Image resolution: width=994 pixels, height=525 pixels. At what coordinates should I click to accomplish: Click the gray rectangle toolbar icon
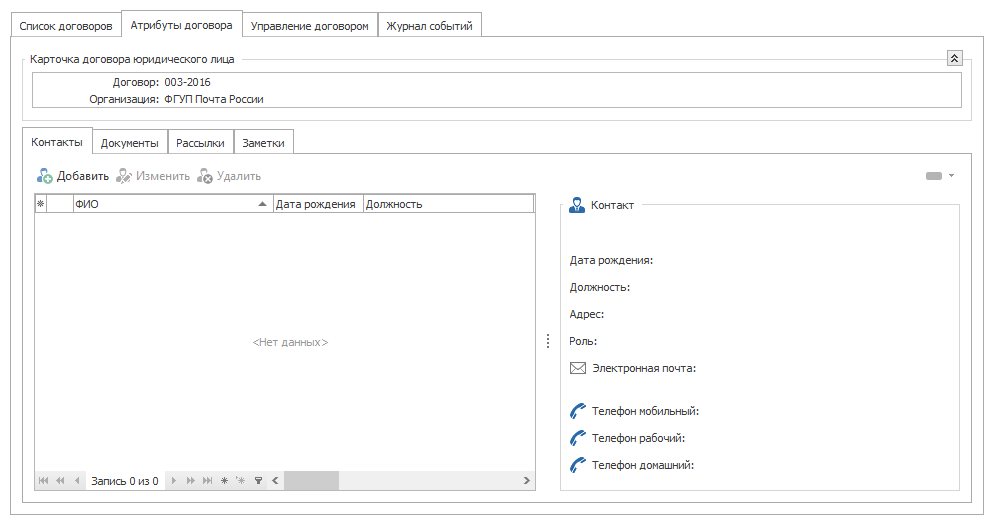point(934,176)
